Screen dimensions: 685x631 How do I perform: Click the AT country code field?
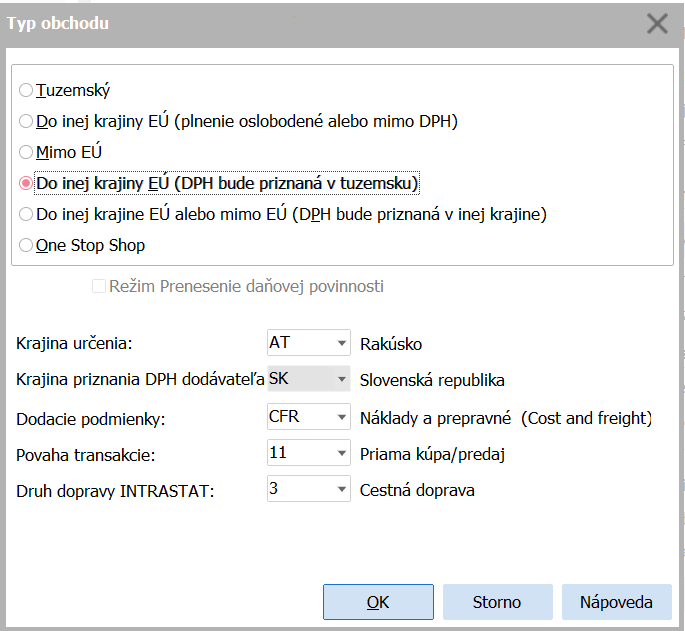[x=298, y=343]
